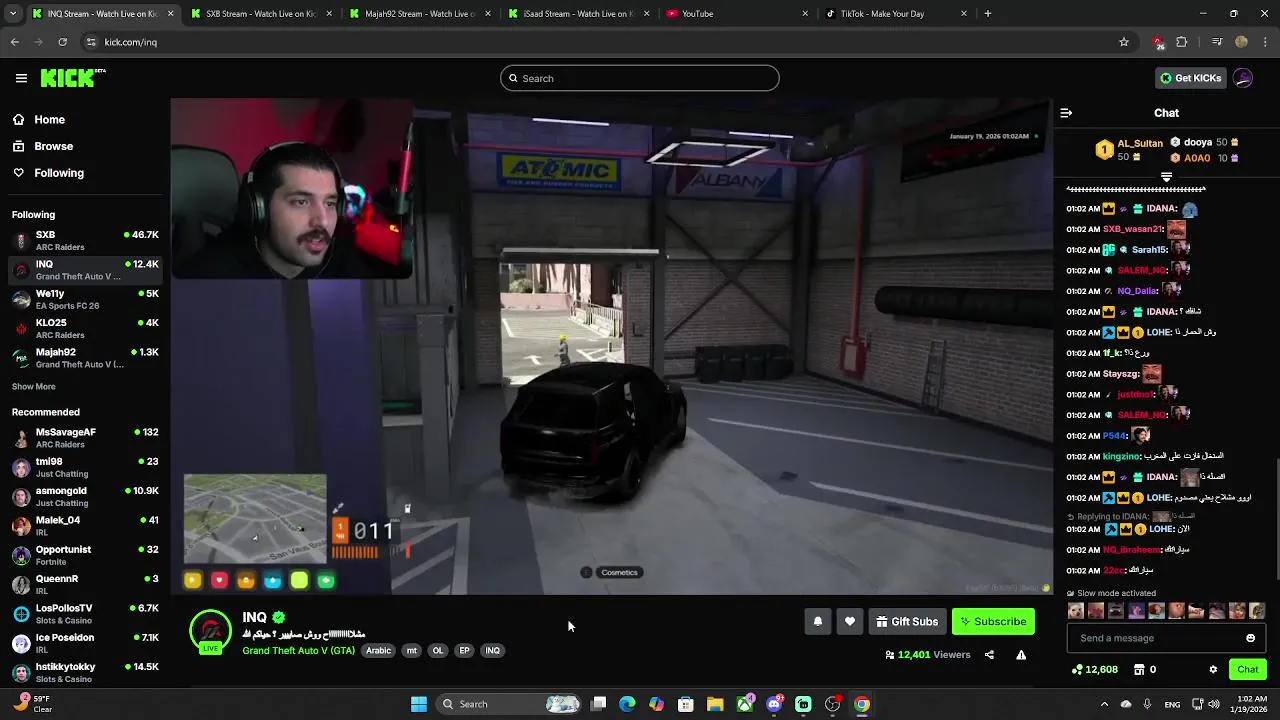This screenshot has width=1280, height=720.
Task: Expand the chat leaderboard handle
Action: point(1166,177)
